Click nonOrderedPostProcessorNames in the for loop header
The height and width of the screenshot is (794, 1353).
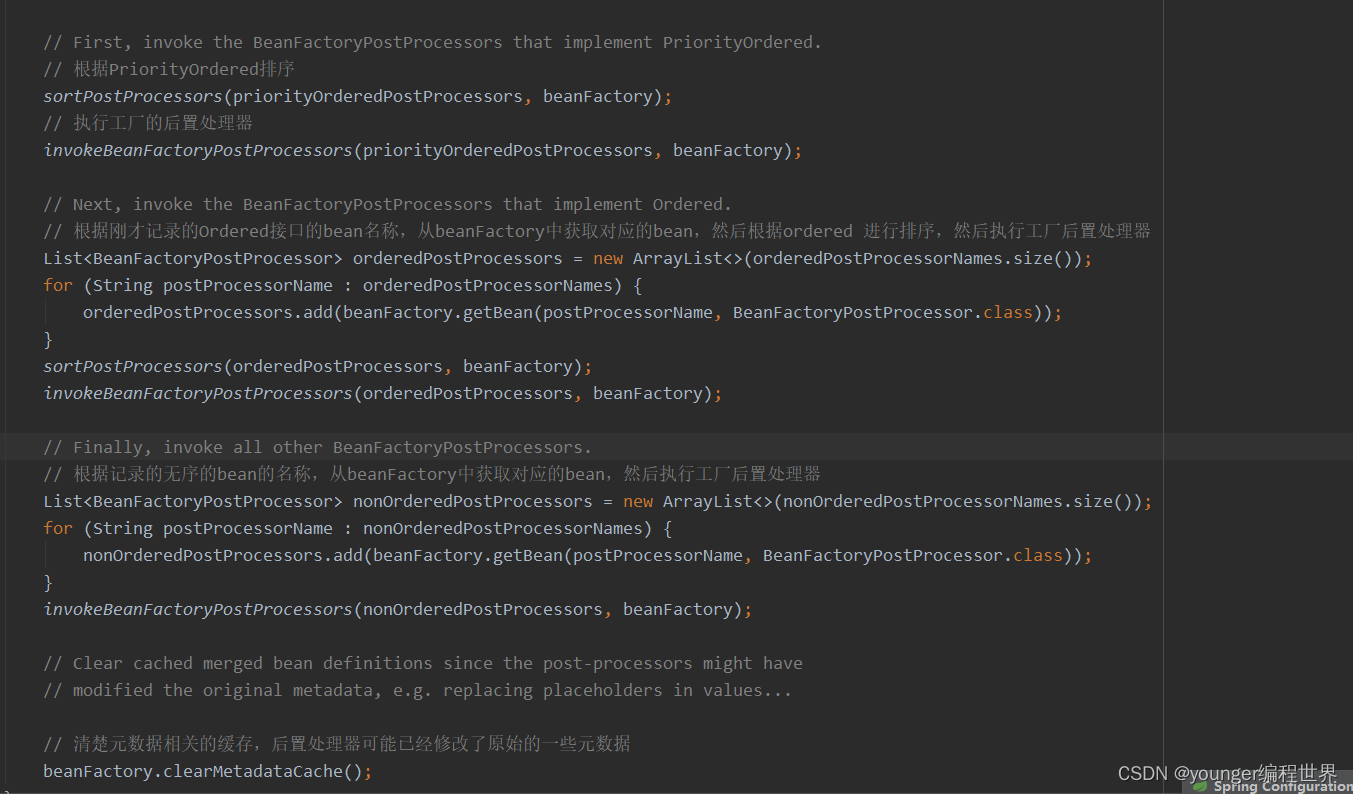(x=503, y=528)
